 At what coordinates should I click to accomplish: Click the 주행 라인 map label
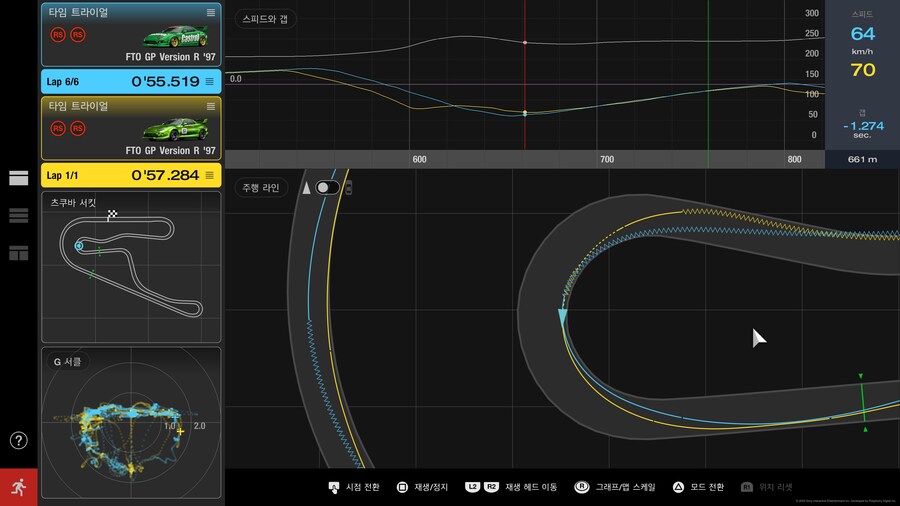(261, 187)
